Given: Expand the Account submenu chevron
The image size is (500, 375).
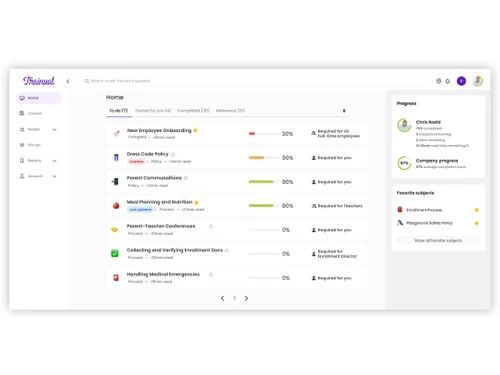Looking at the screenshot, I should 54,176.
